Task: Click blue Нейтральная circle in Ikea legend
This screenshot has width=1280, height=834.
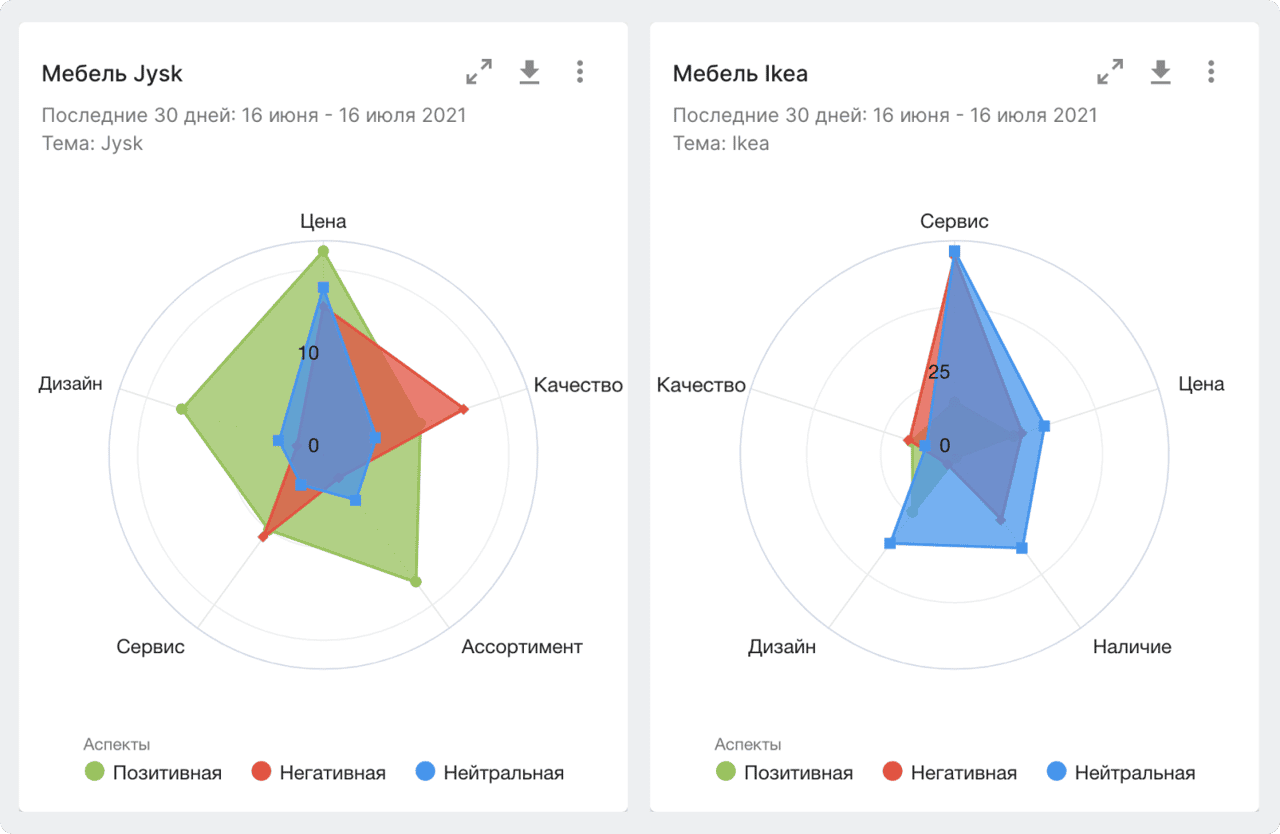Action: tap(1056, 772)
